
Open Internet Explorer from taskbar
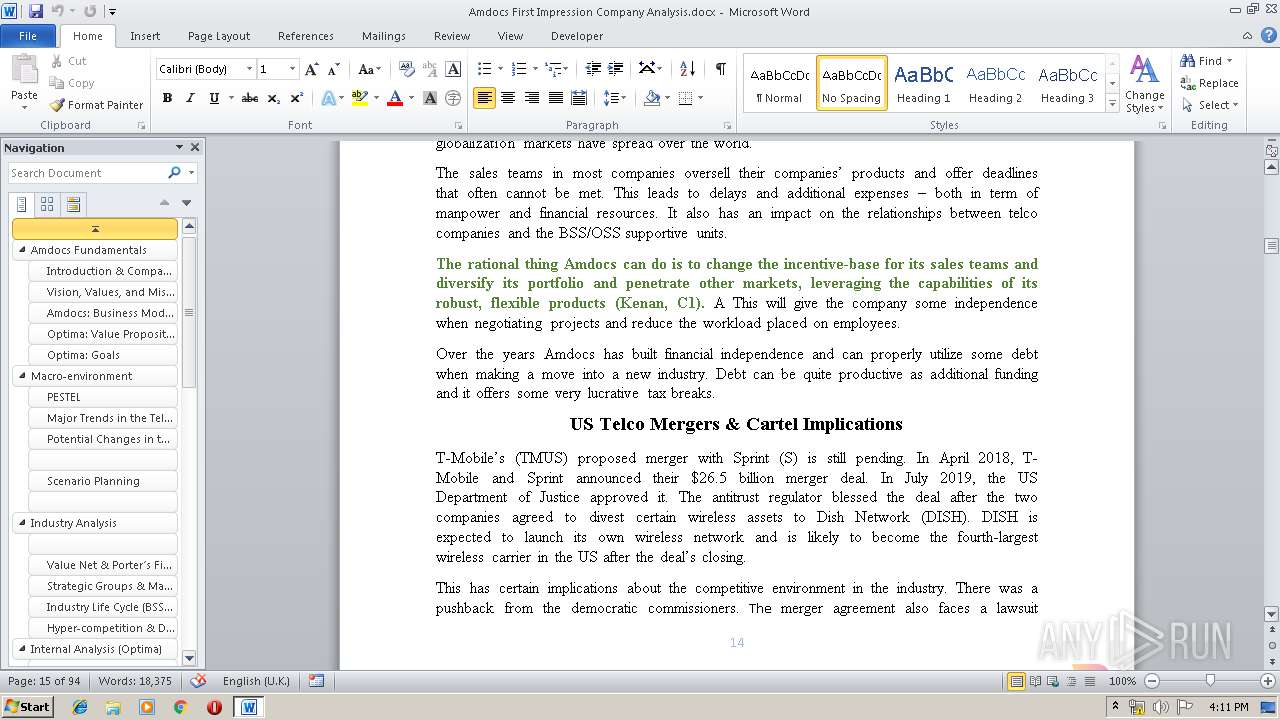80,707
